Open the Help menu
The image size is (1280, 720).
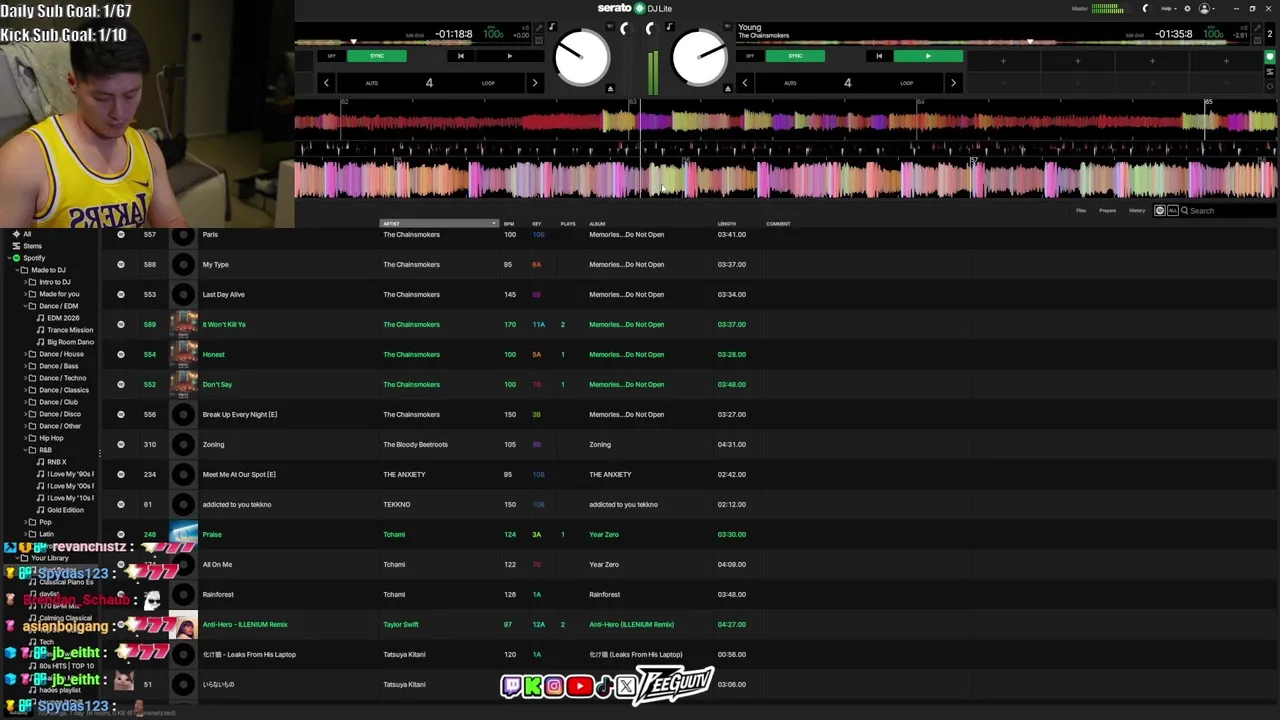(1167, 9)
